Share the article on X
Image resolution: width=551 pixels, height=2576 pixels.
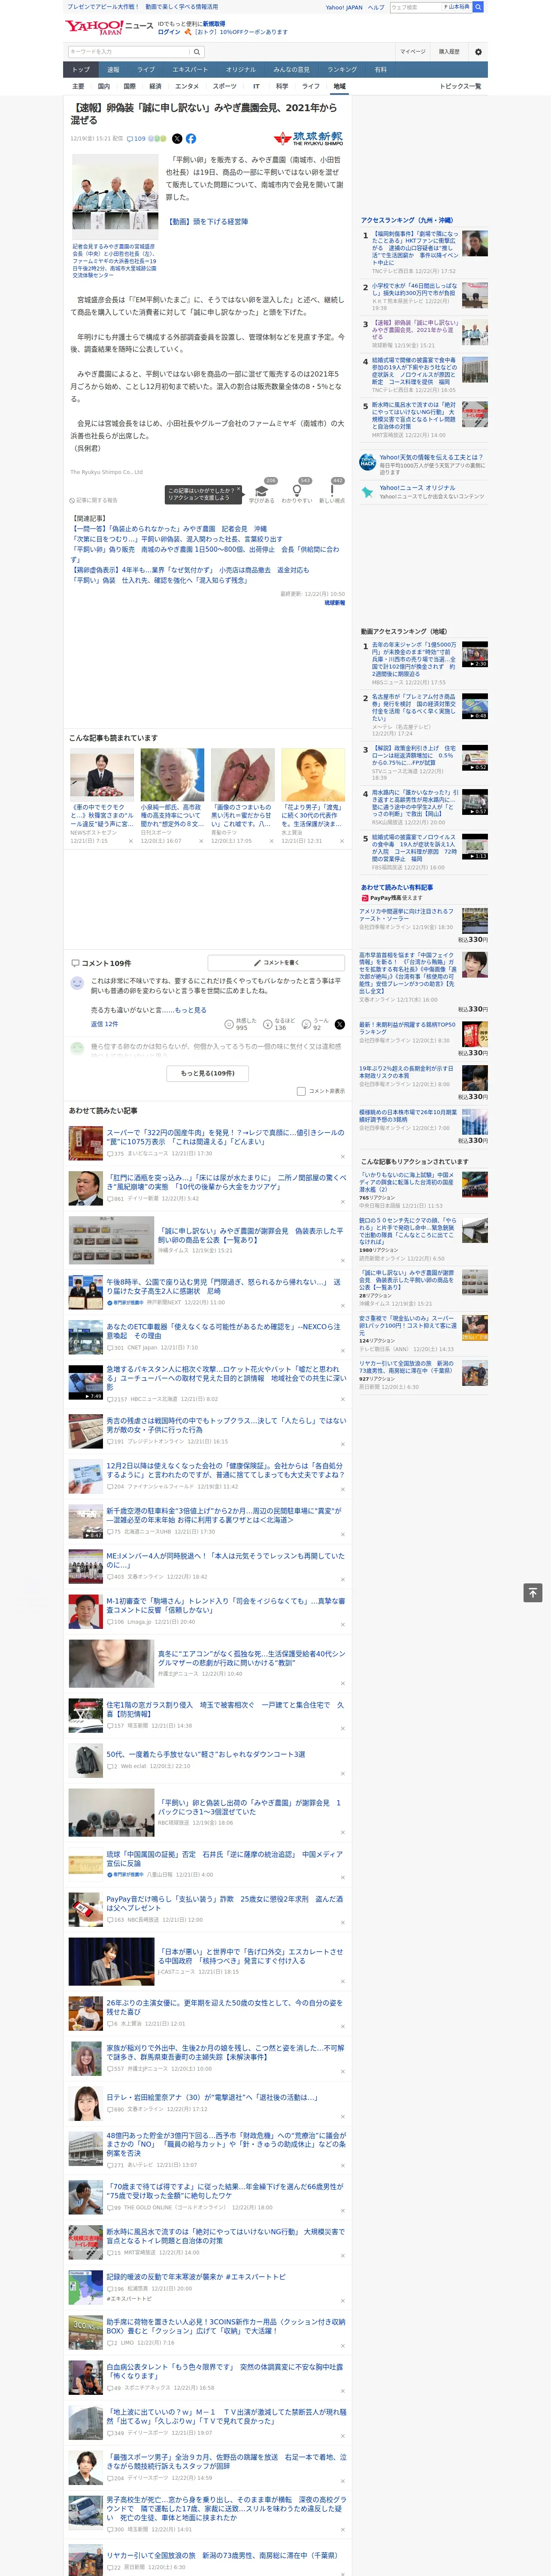pyautogui.click(x=177, y=139)
